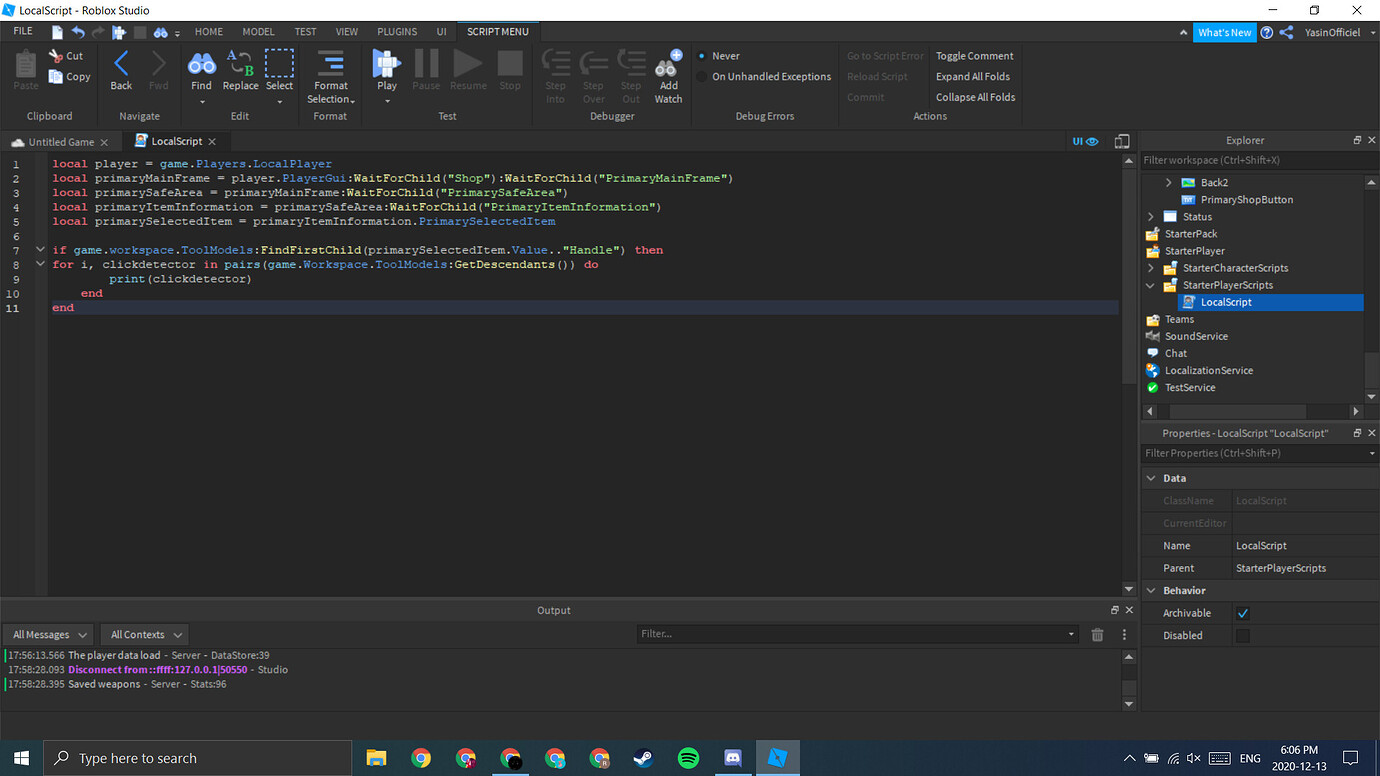Open the All Messages dropdown in Output

[47, 633]
